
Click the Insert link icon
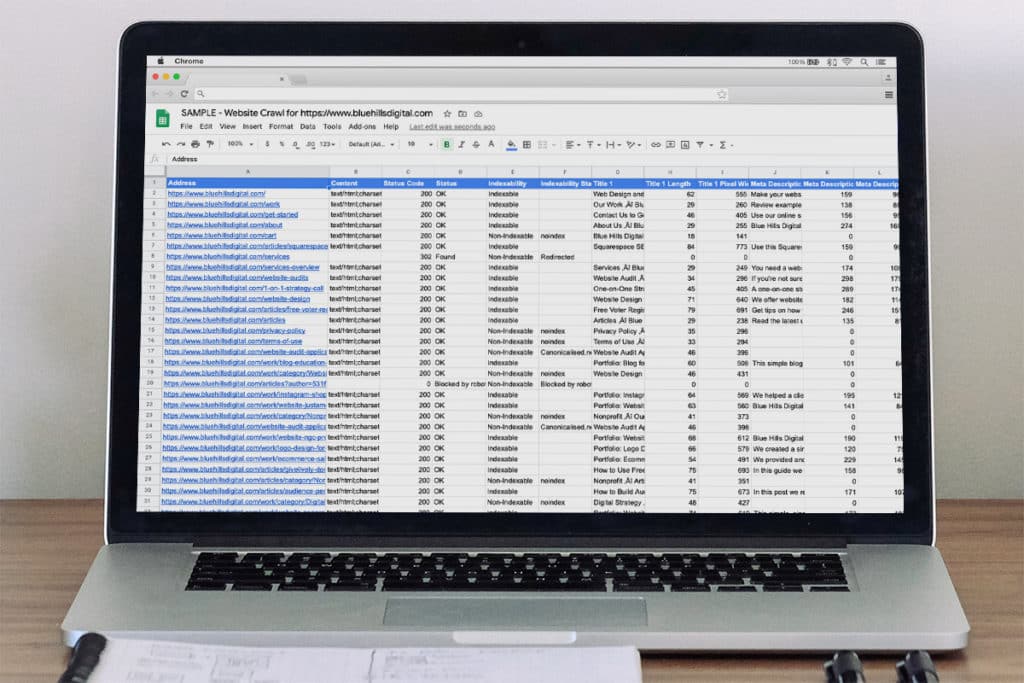pyautogui.click(x=656, y=144)
